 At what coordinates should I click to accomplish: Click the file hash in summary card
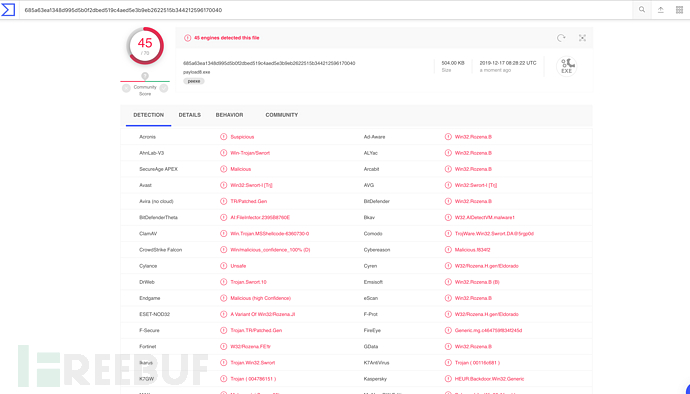tap(269, 63)
